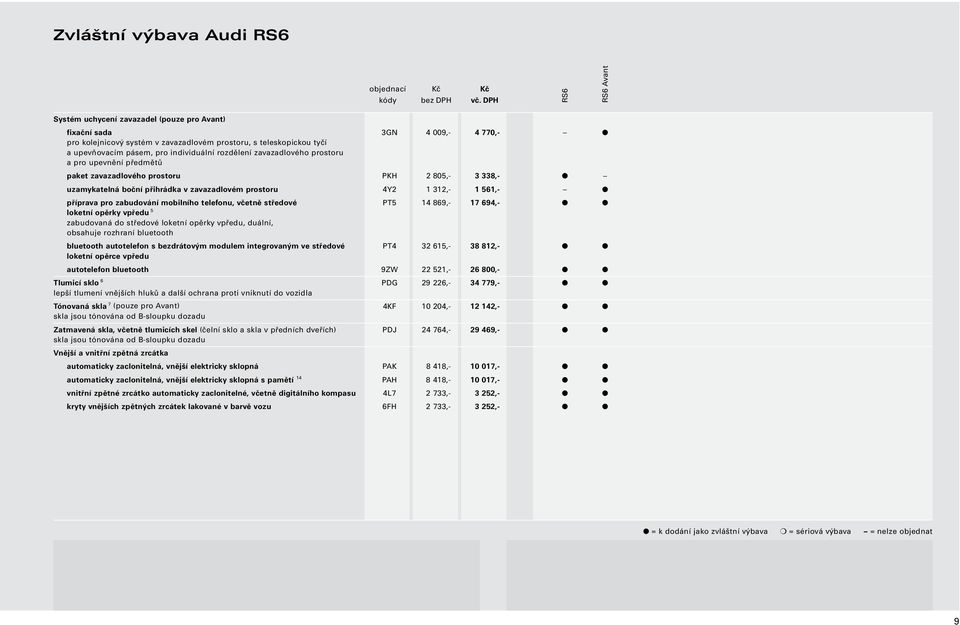Click the title 'Zvláštní výbava Audi RS6'

coord(171,35)
